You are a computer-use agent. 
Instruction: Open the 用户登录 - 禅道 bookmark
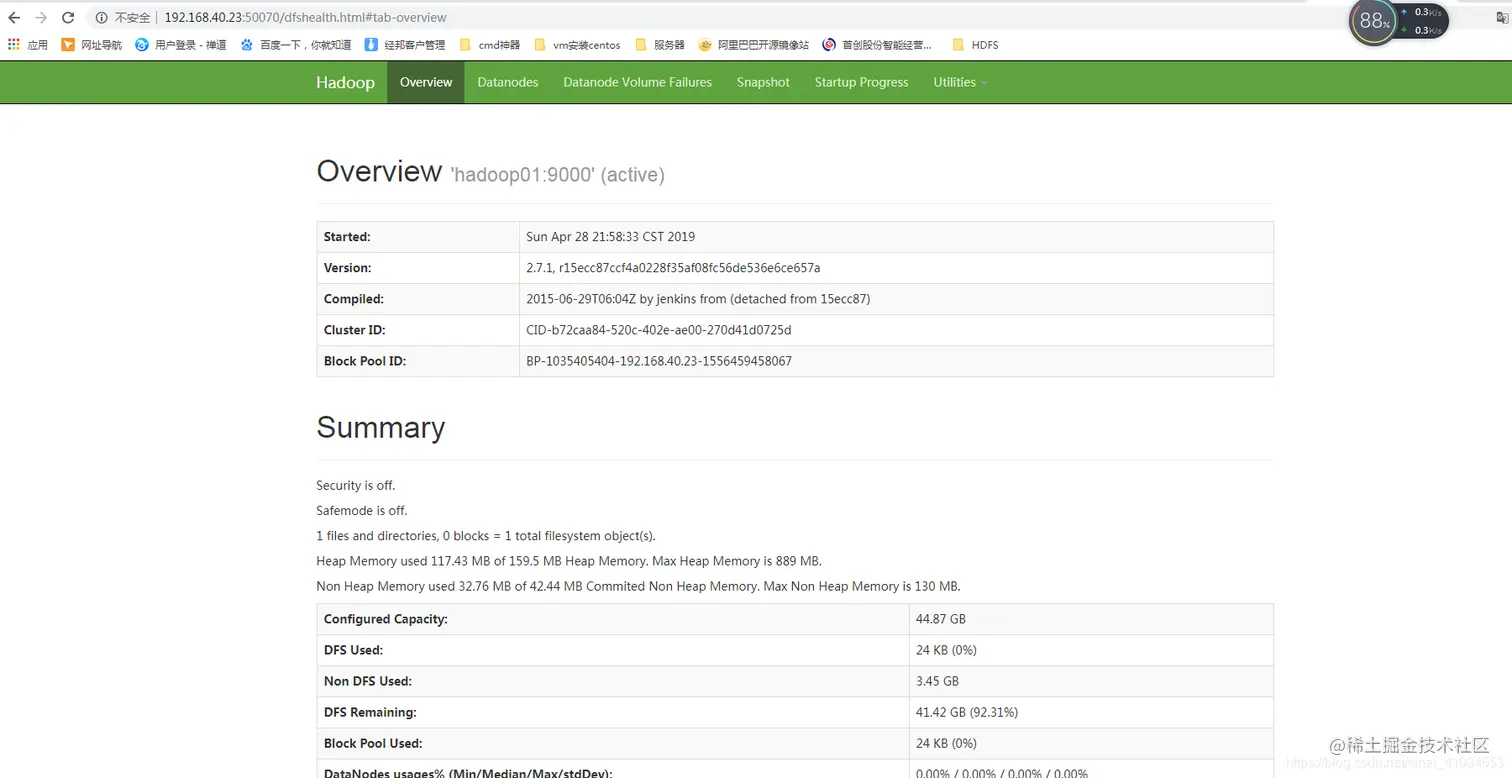pyautogui.click(x=181, y=45)
